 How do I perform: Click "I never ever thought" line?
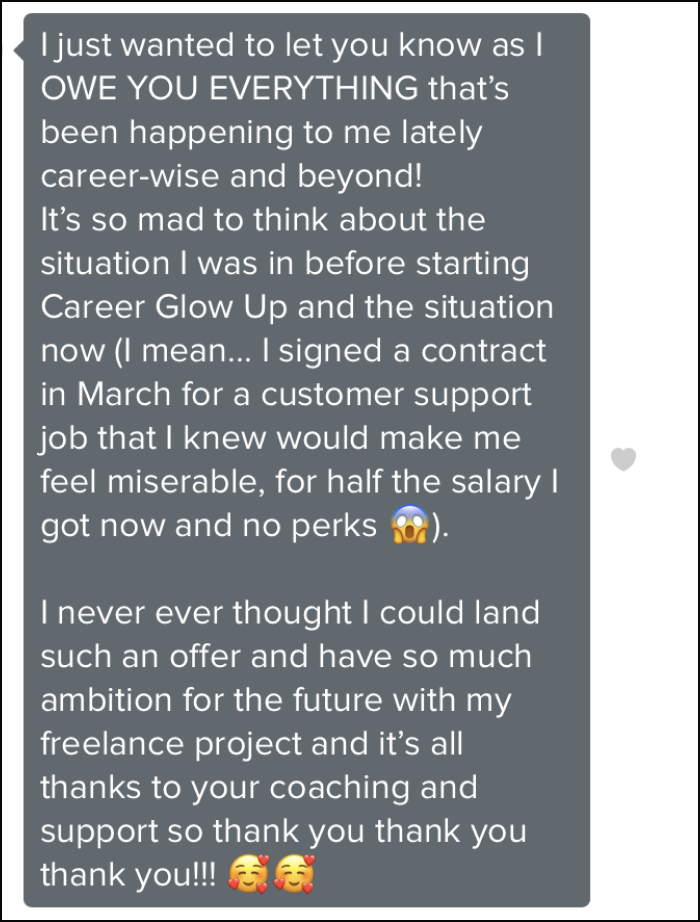[x=196, y=613]
